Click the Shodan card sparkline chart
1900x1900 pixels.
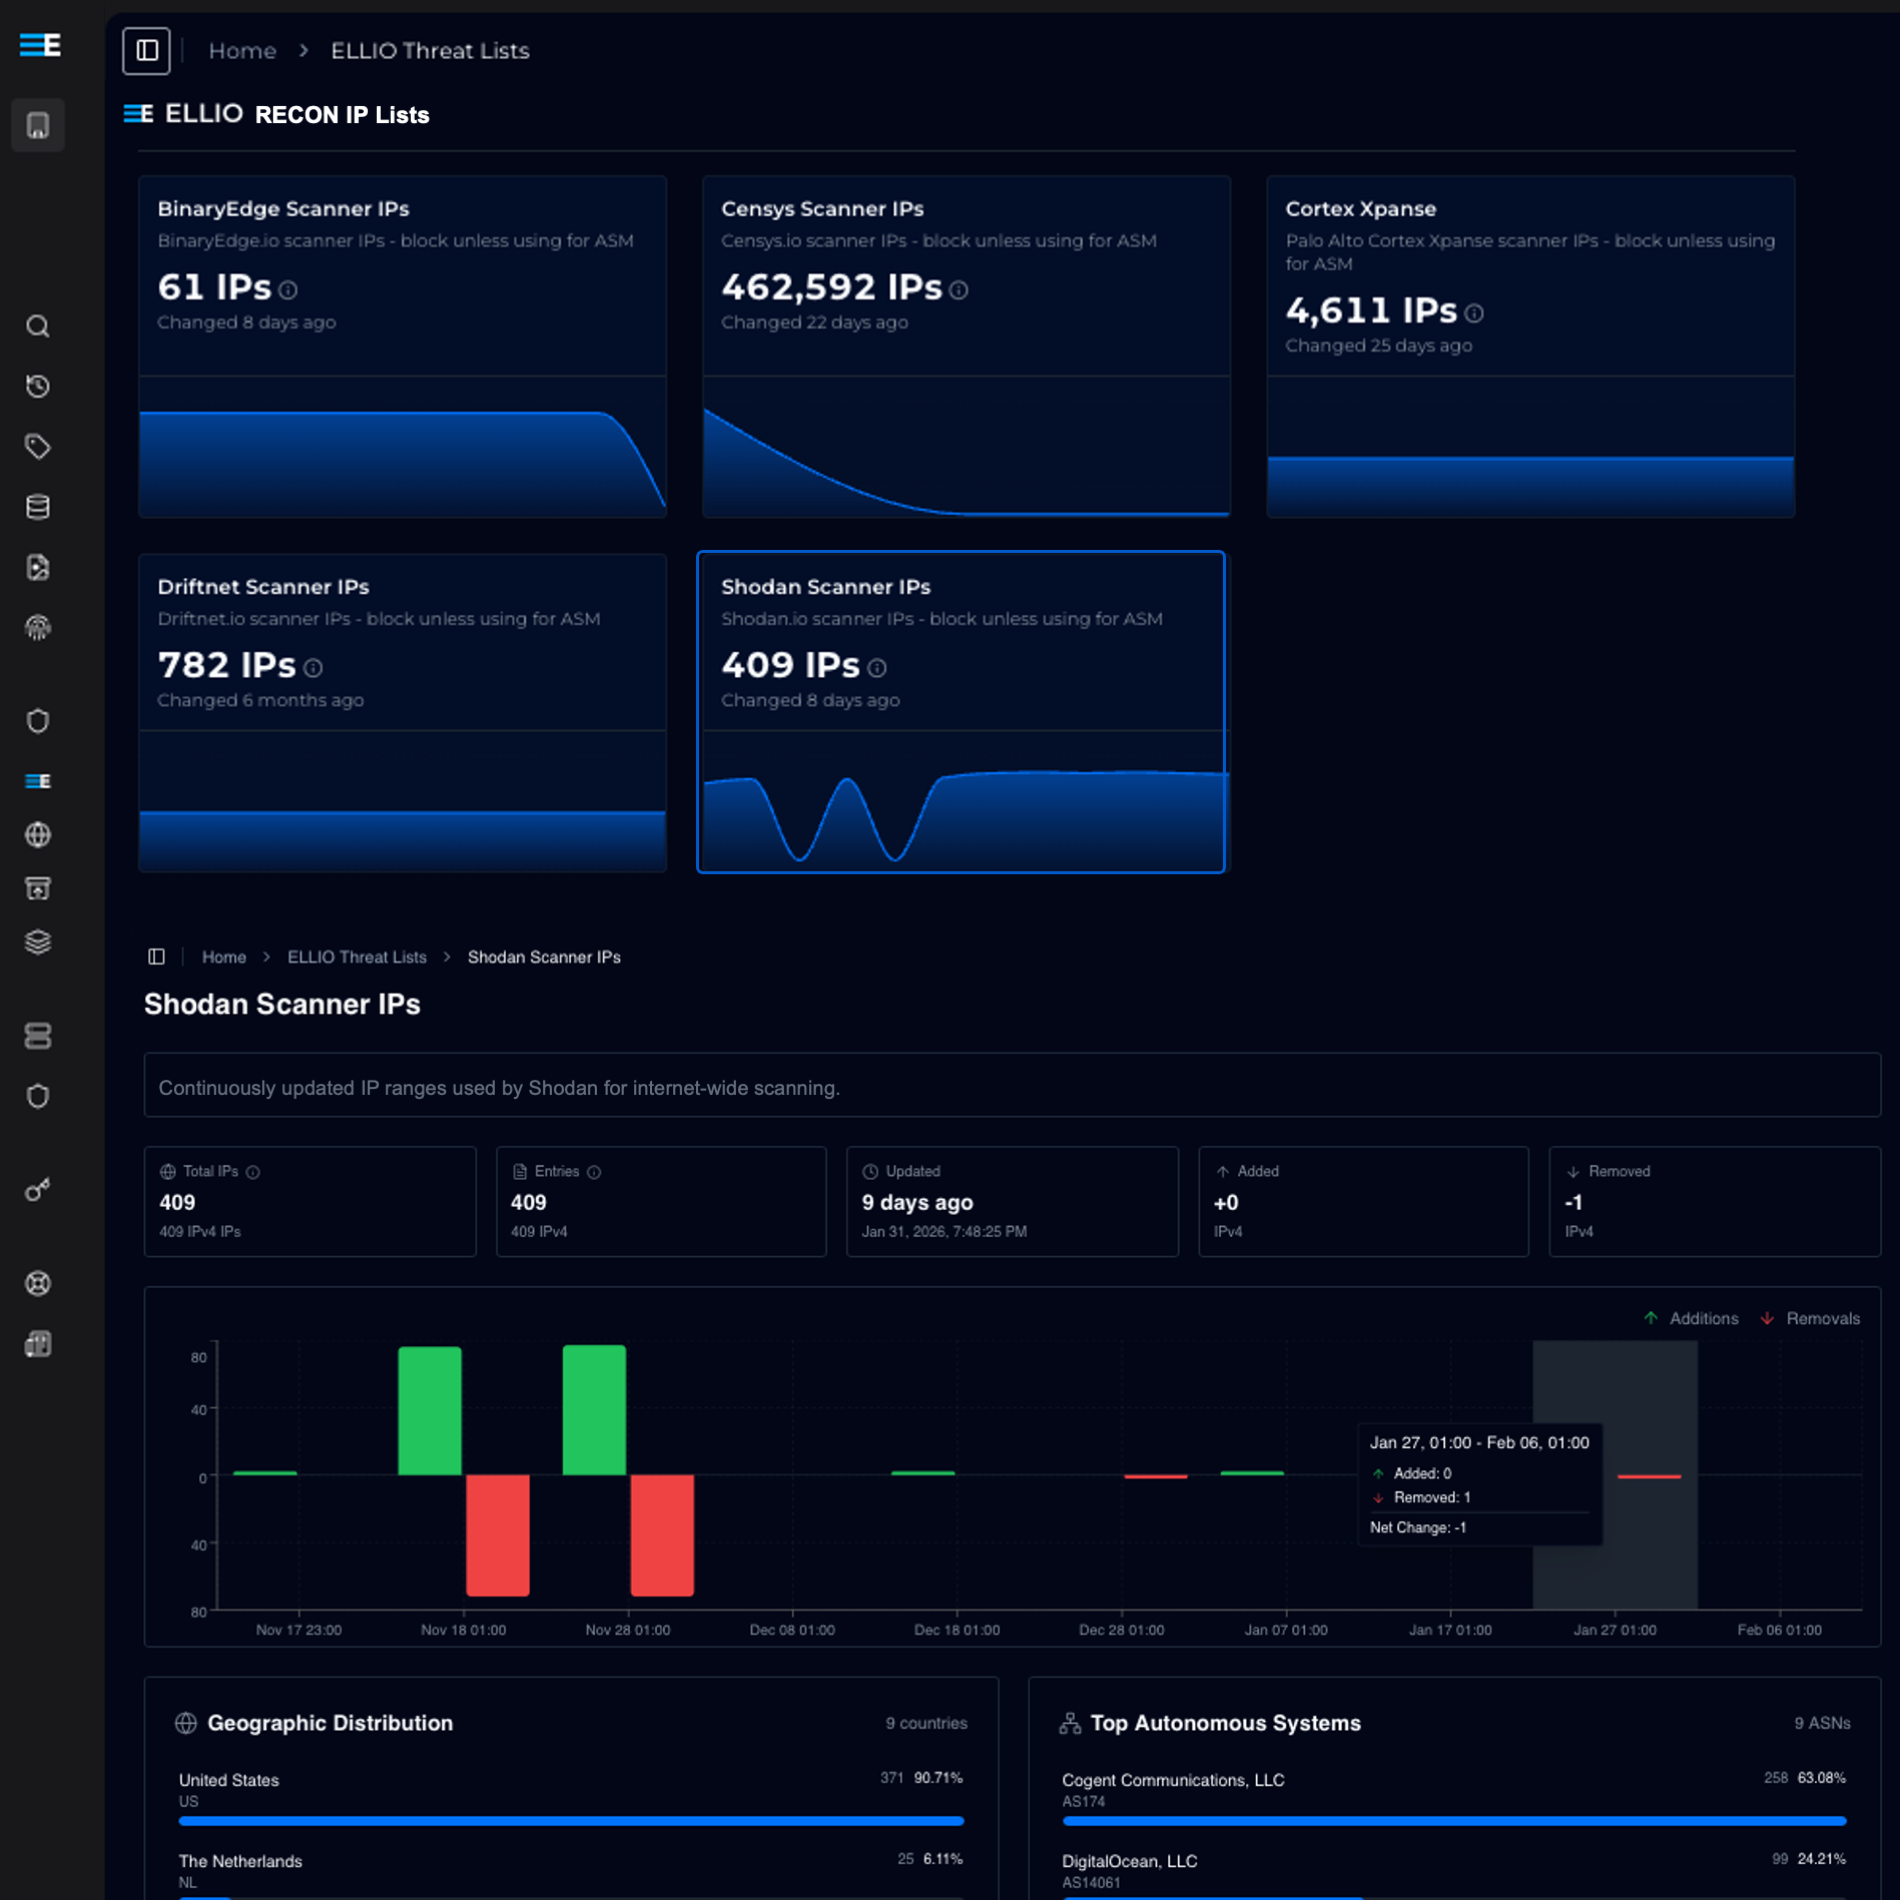(964, 816)
